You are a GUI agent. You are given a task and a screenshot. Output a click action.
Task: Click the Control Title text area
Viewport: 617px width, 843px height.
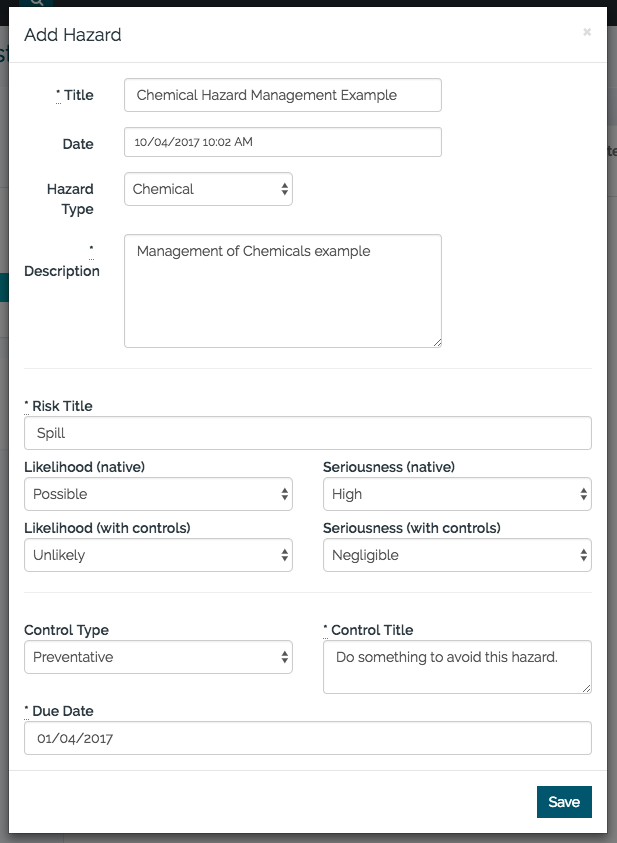[x=457, y=666]
